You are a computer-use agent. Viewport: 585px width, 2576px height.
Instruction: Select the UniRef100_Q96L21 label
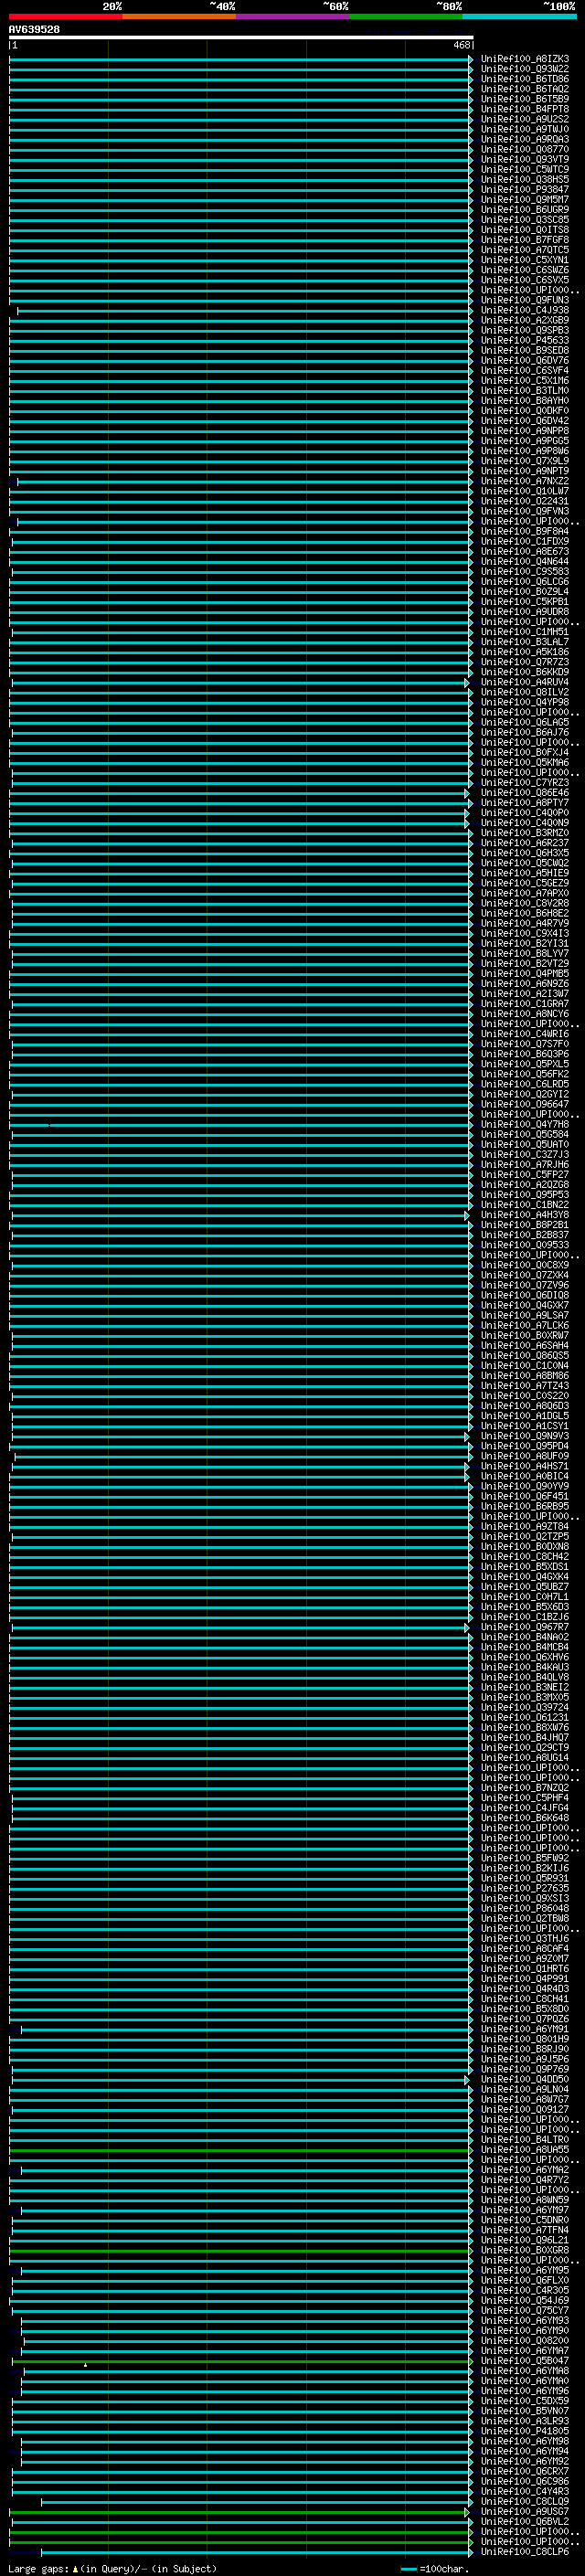[x=525, y=2240]
